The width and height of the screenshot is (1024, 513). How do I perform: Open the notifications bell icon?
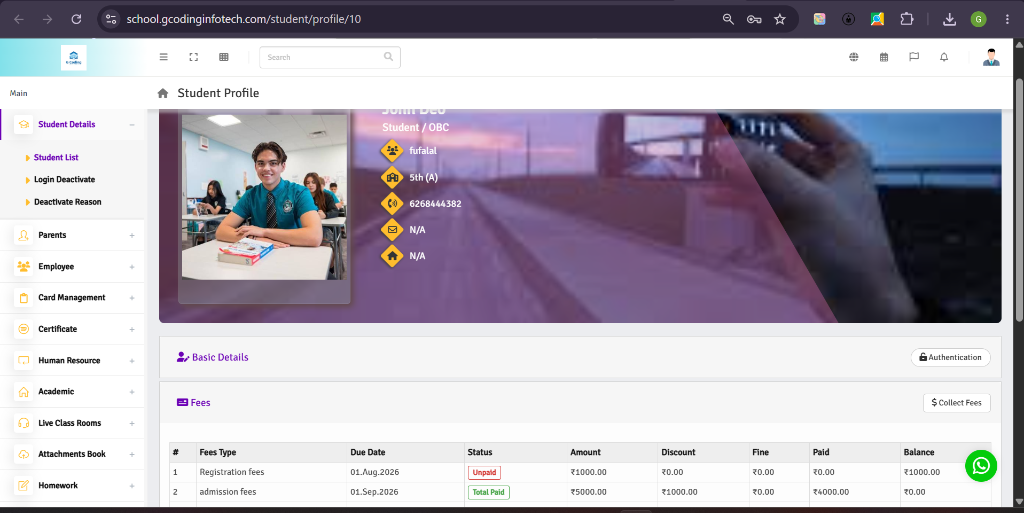click(x=944, y=57)
